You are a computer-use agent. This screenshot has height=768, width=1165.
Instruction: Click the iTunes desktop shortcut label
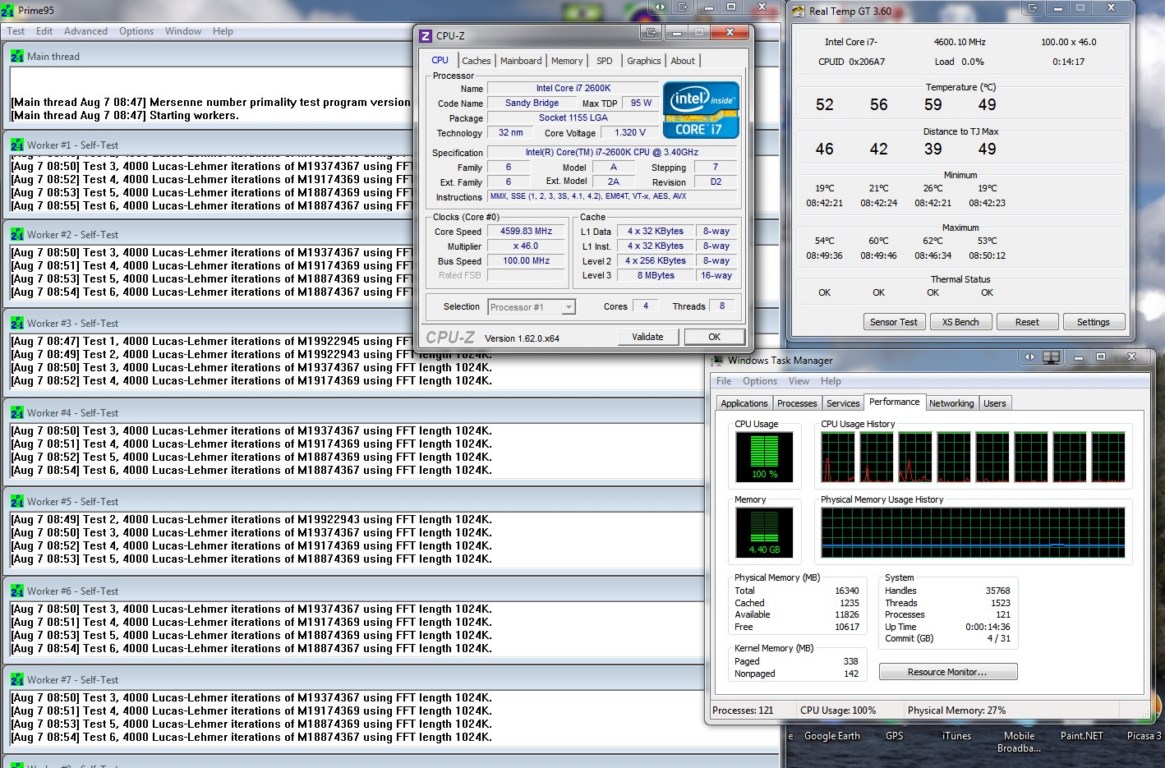[x=956, y=736]
